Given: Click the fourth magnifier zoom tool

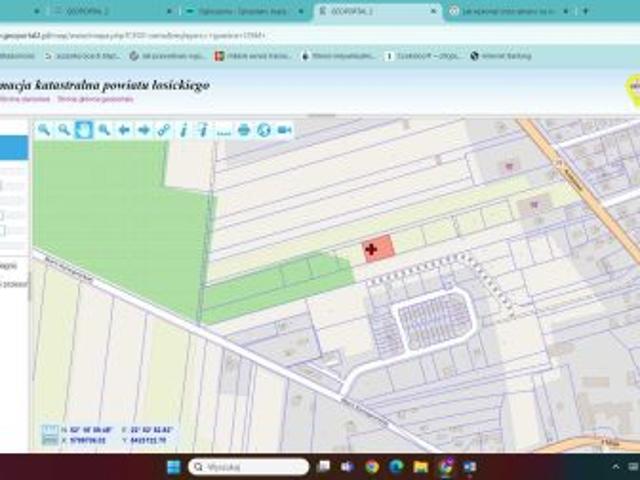Looking at the screenshot, I should coord(104,130).
